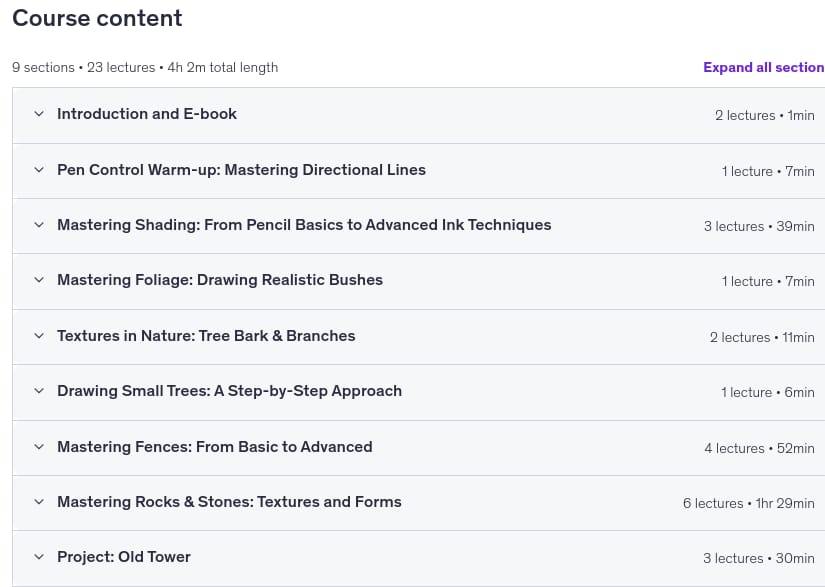Image resolution: width=825 pixels, height=587 pixels.
Task: Click the '2 lectures • 11min' label
Action: pos(762,337)
